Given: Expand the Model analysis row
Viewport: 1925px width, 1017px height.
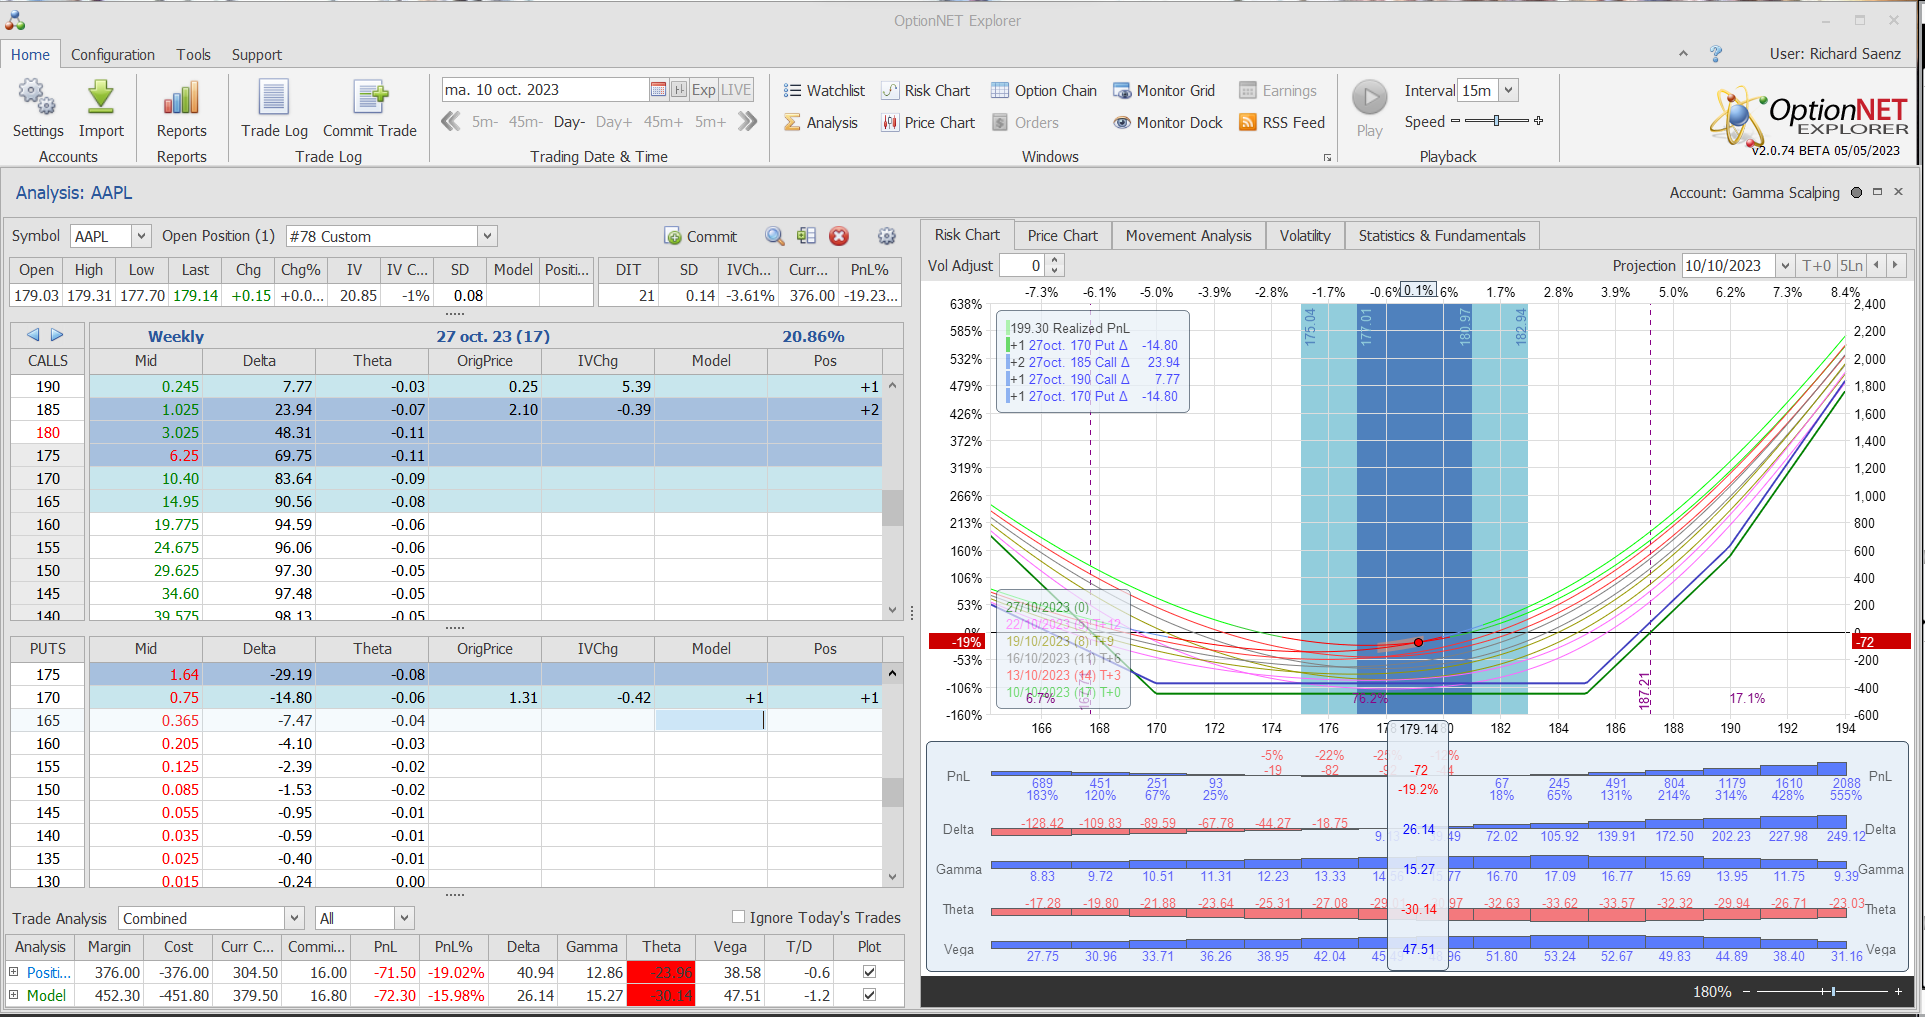Looking at the screenshot, I should (14, 995).
